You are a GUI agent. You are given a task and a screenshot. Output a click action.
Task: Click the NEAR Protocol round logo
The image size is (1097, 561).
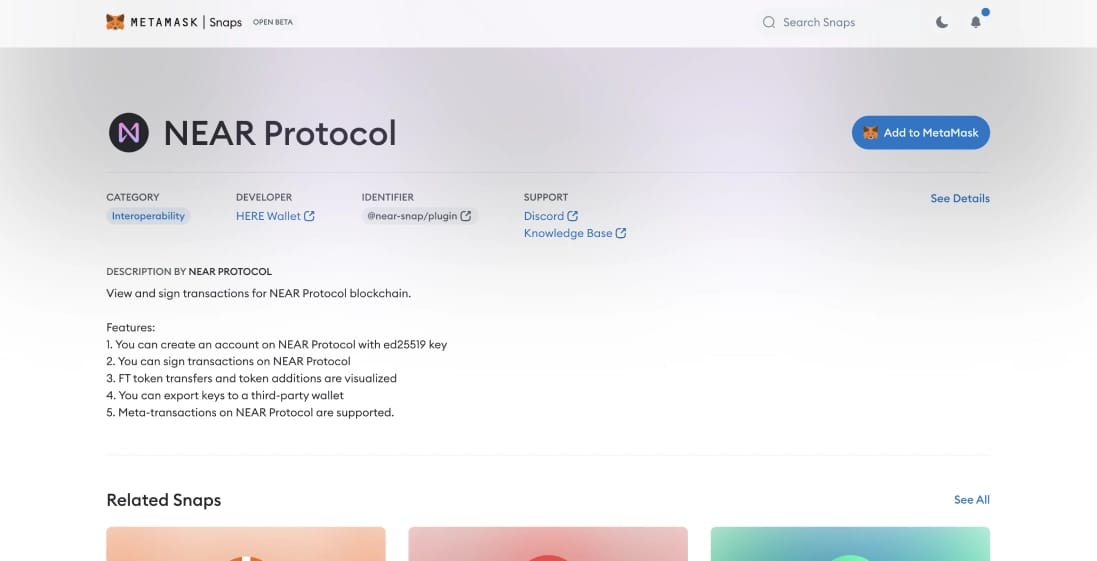pos(129,132)
